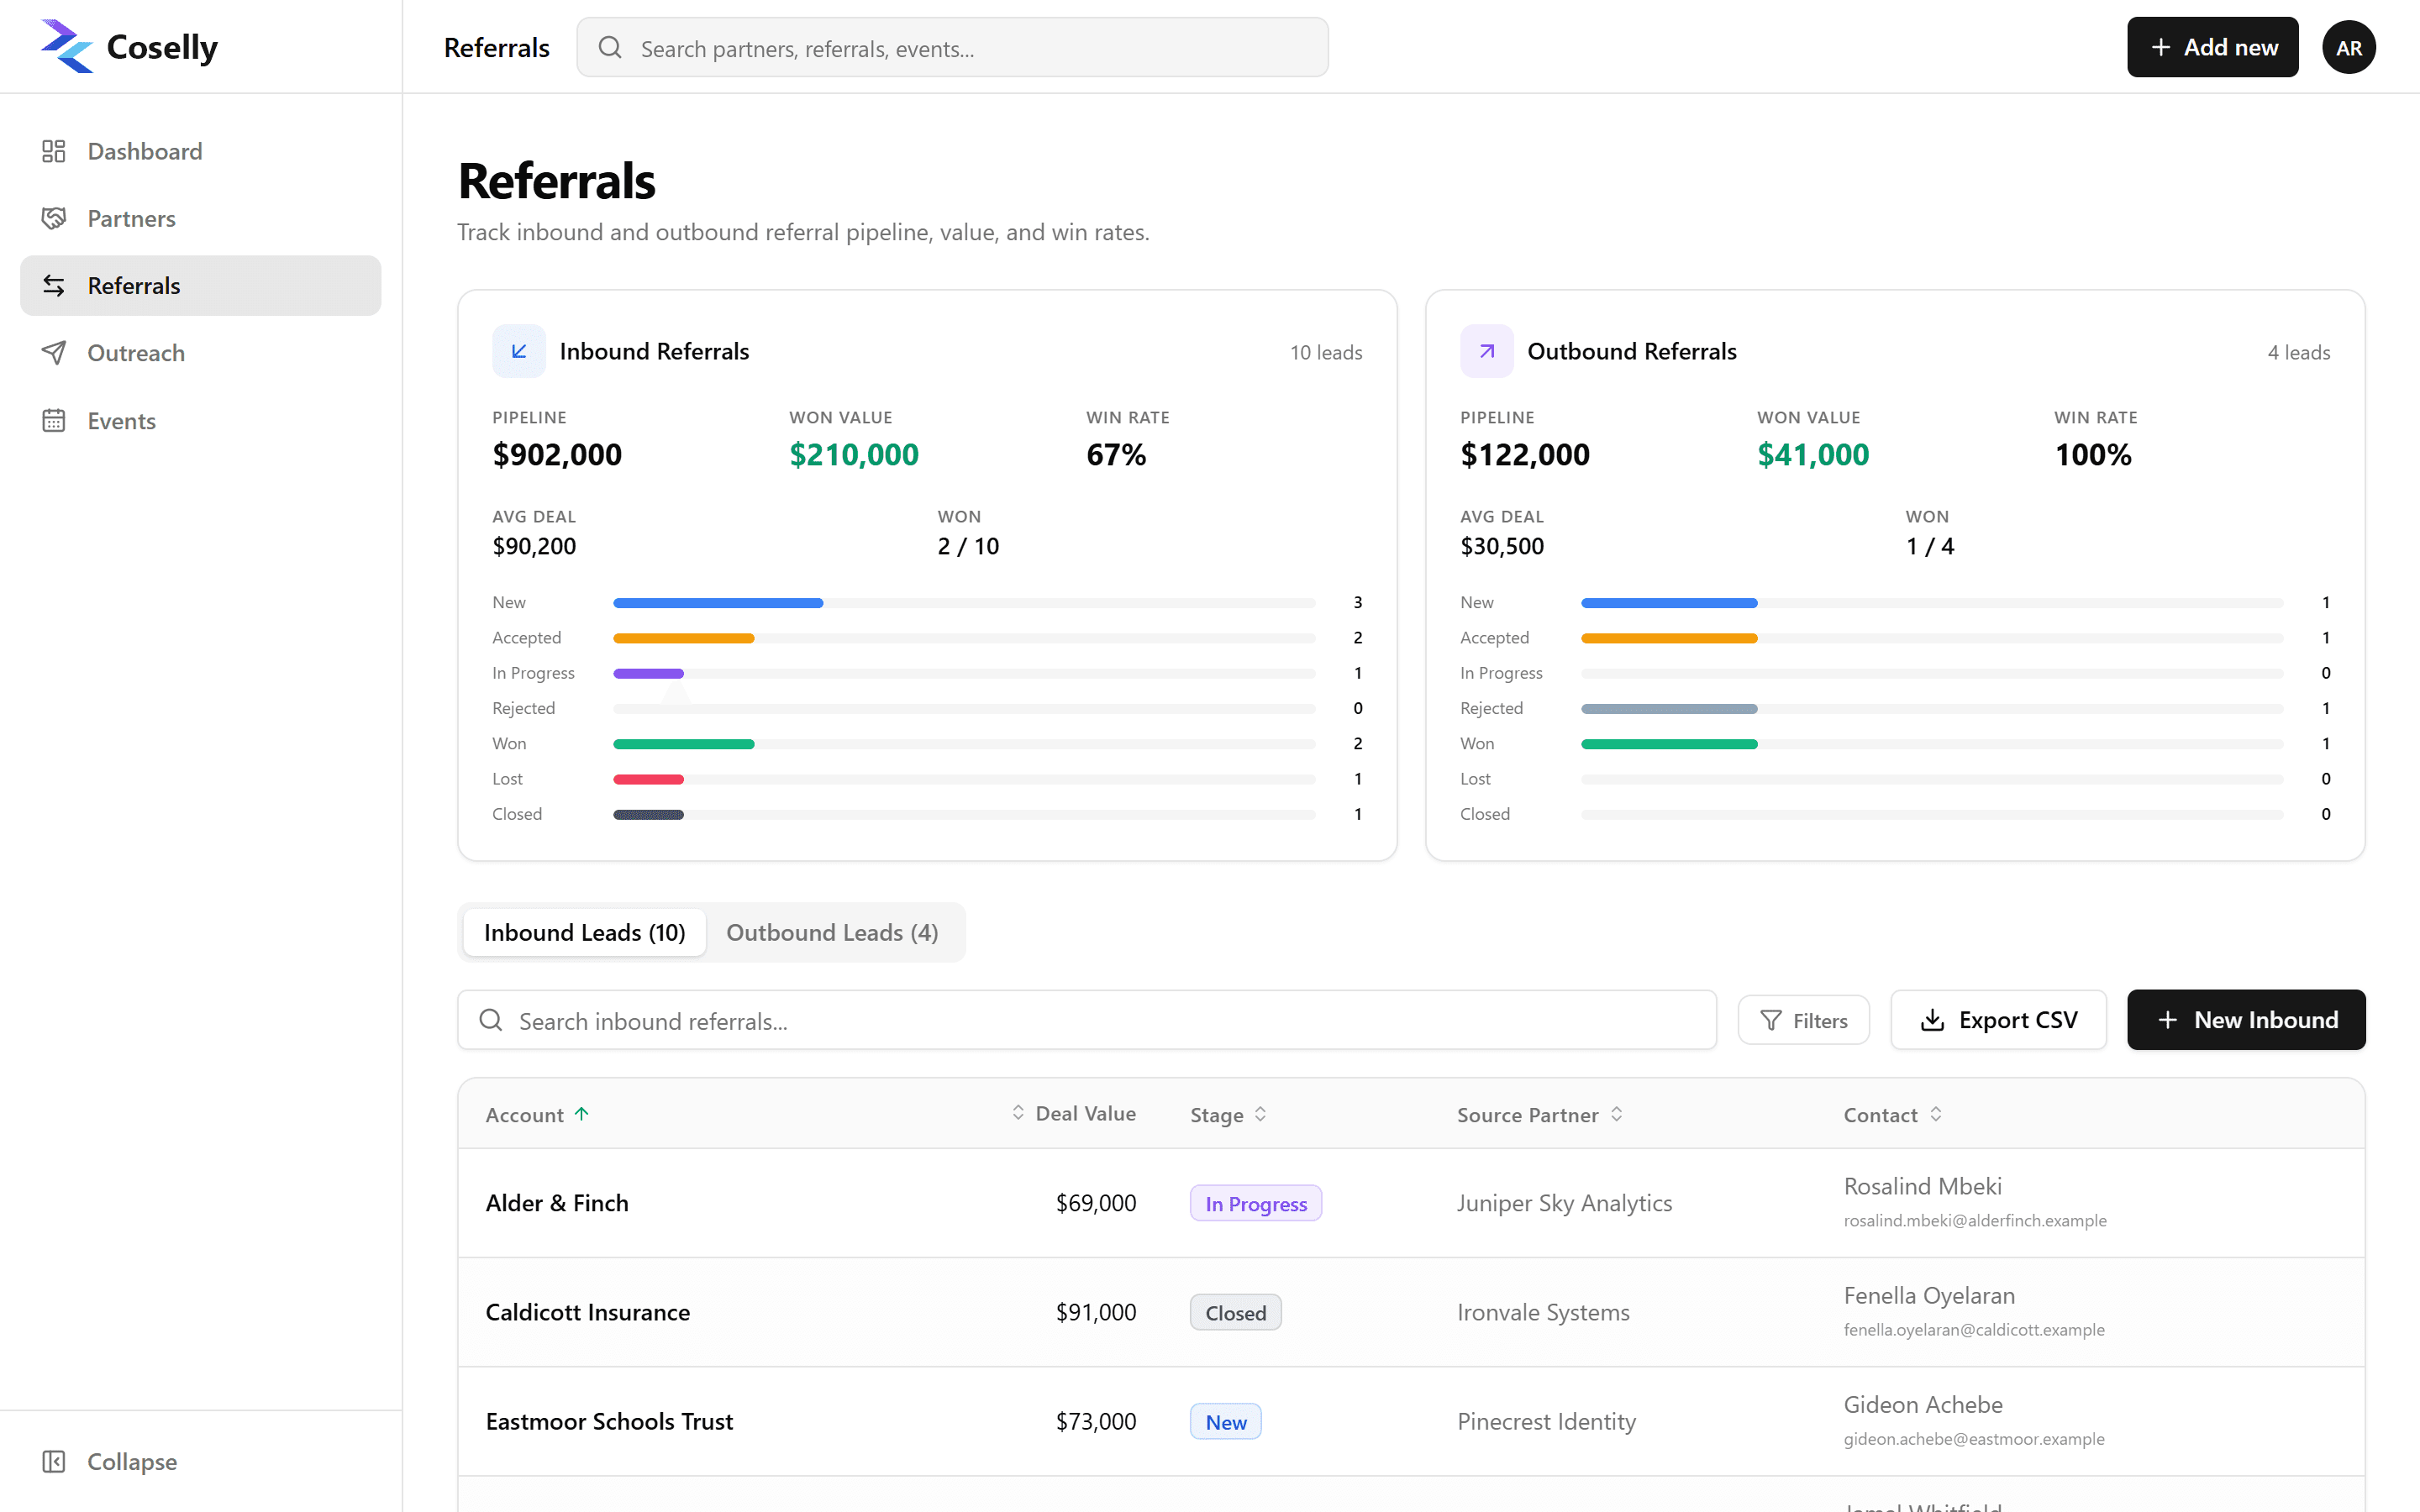Screen dimensions: 2420x1512
Task: Create a New Inbound referral
Action: tap(2246, 1020)
